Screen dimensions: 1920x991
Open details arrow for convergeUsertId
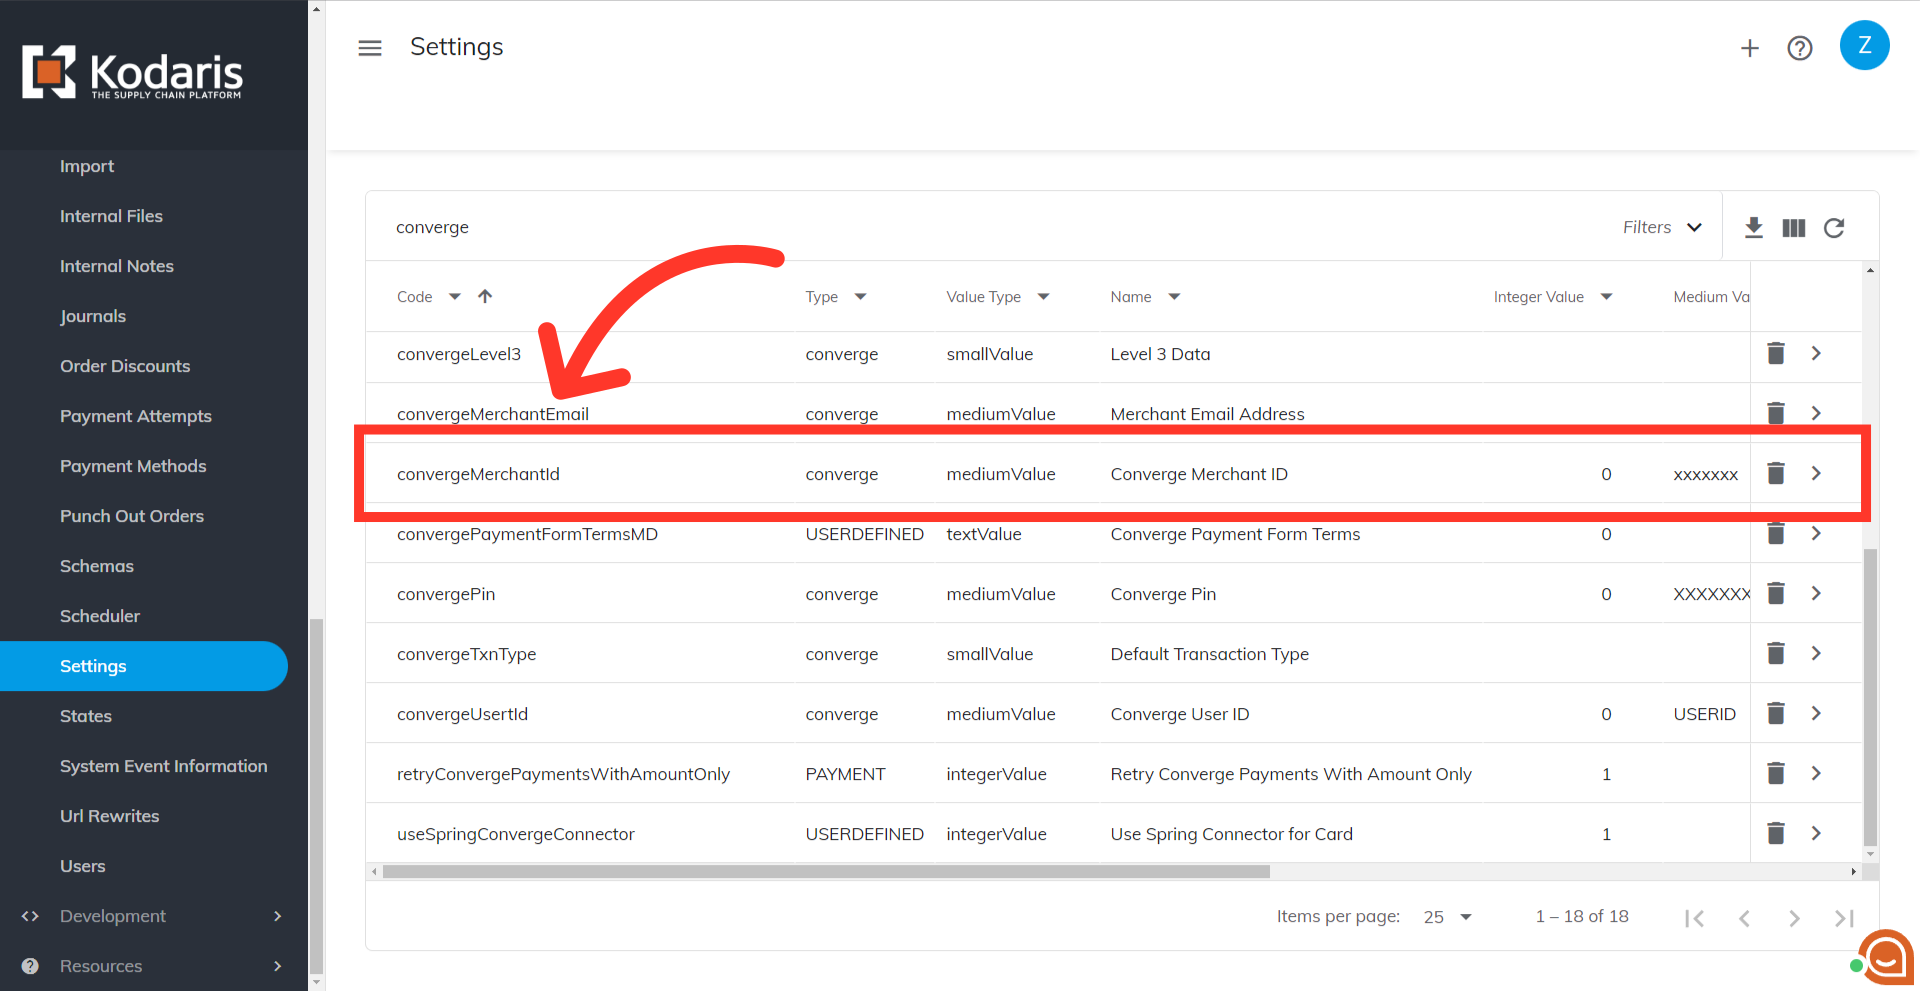point(1816,713)
